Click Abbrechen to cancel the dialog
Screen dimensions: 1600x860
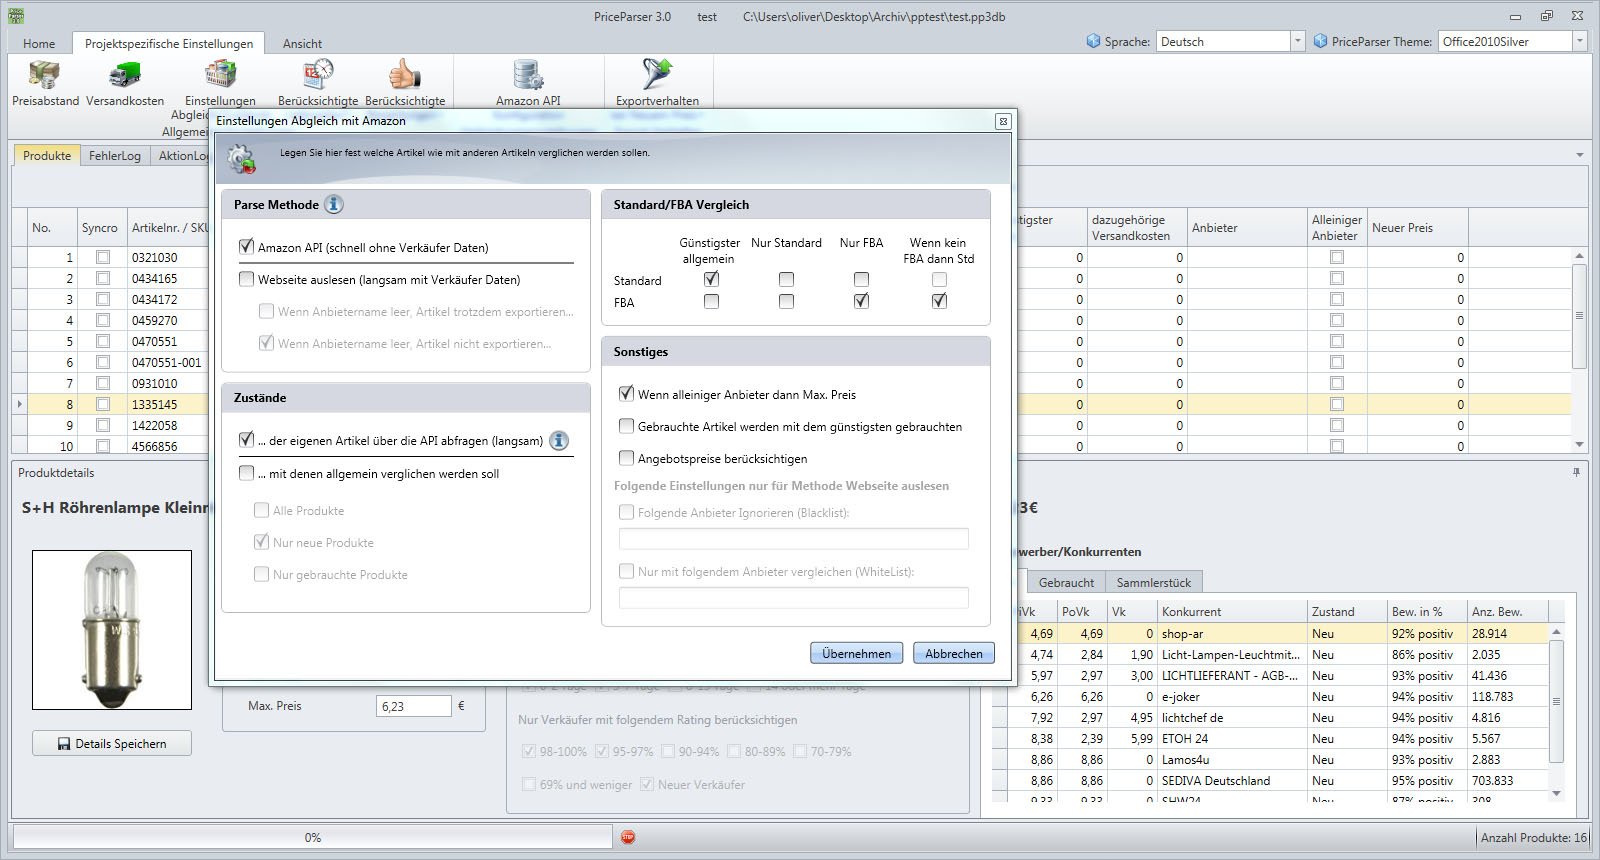point(953,653)
